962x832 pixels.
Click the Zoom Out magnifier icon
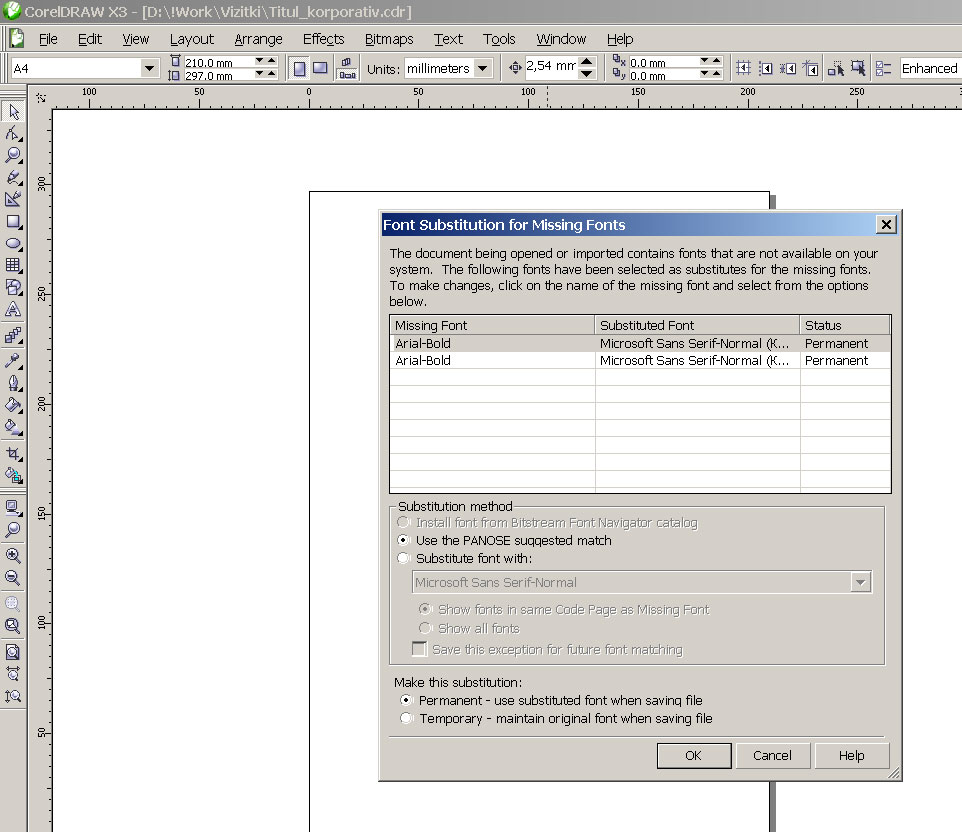[x=13, y=577]
